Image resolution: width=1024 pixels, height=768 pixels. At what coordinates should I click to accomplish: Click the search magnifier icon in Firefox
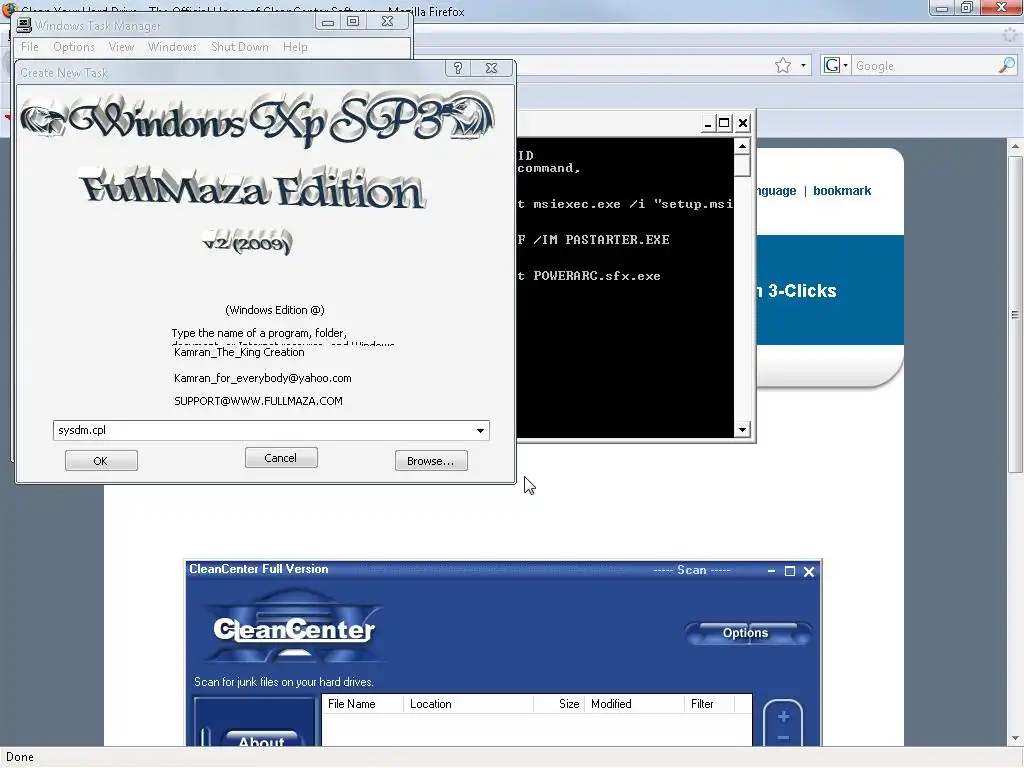[x=1007, y=65]
